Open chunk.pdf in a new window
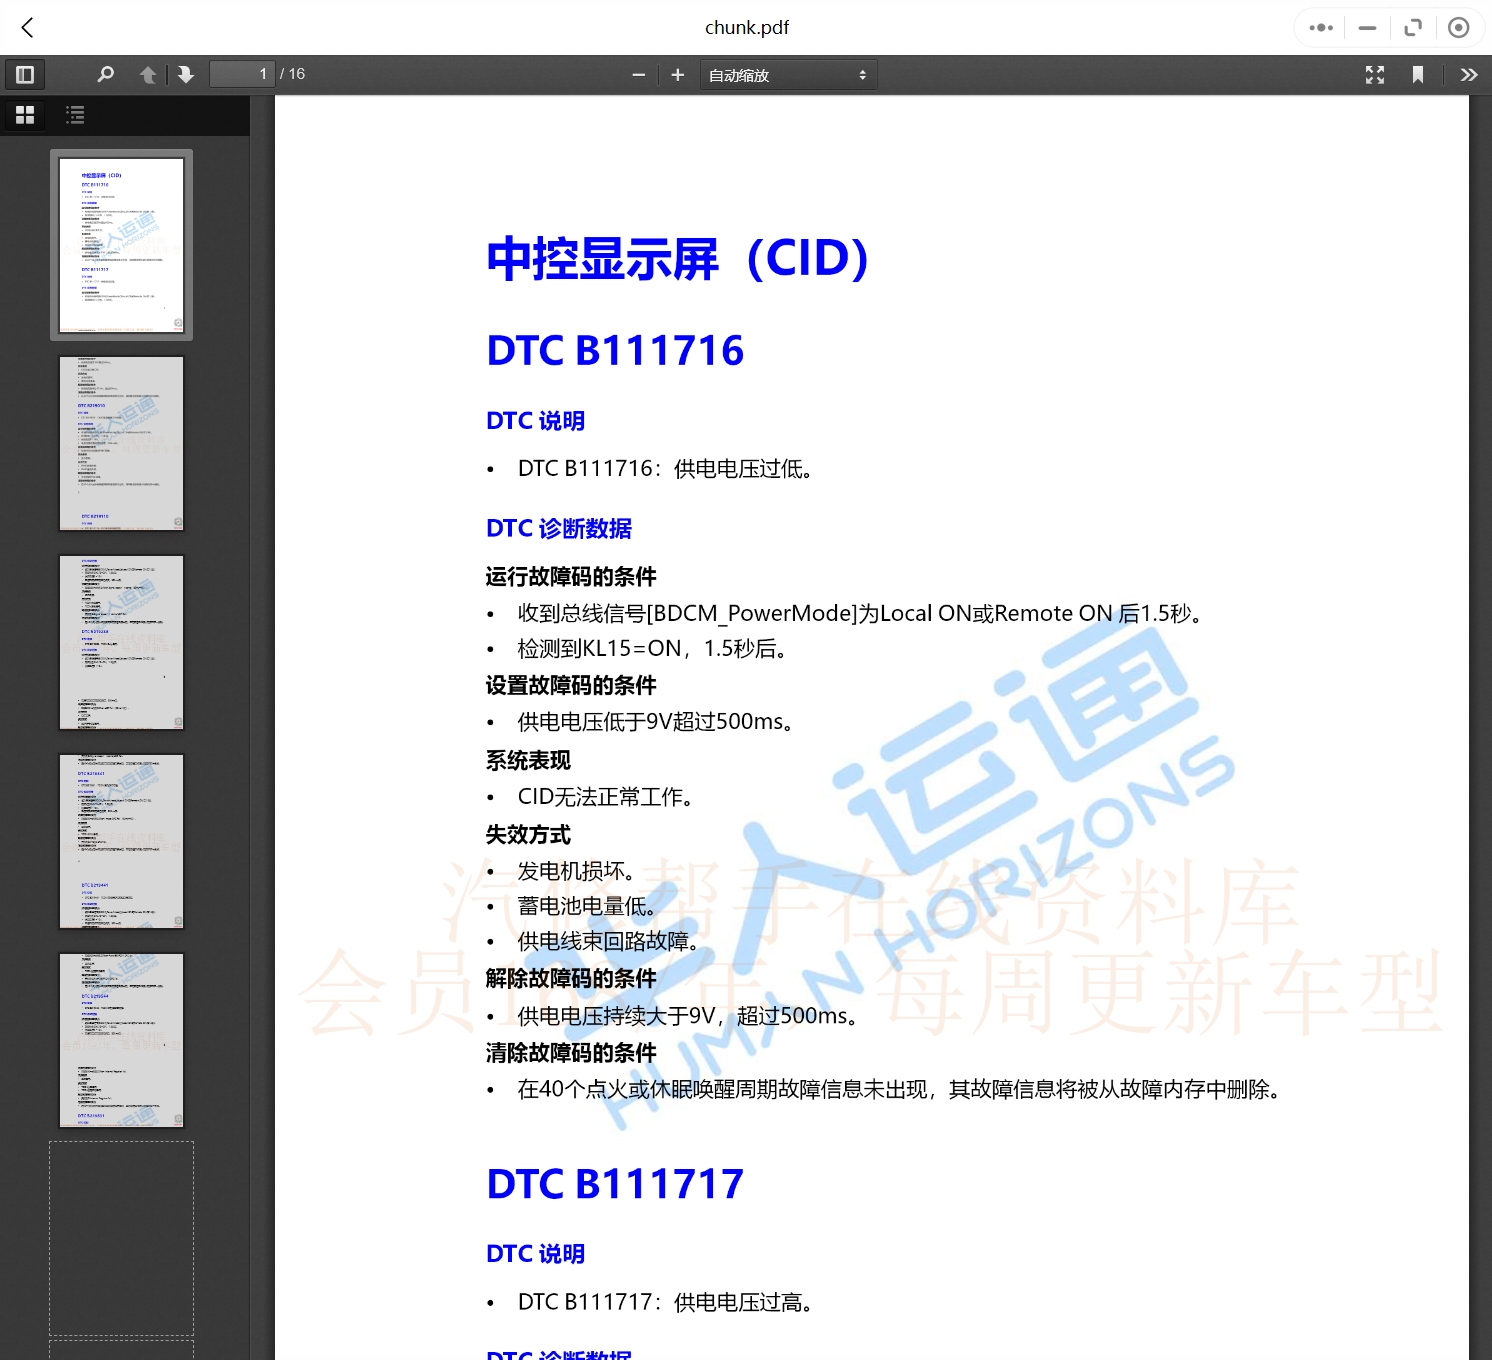The width and height of the screenshot is (1492, 1360). click(x=1413, y=27)
